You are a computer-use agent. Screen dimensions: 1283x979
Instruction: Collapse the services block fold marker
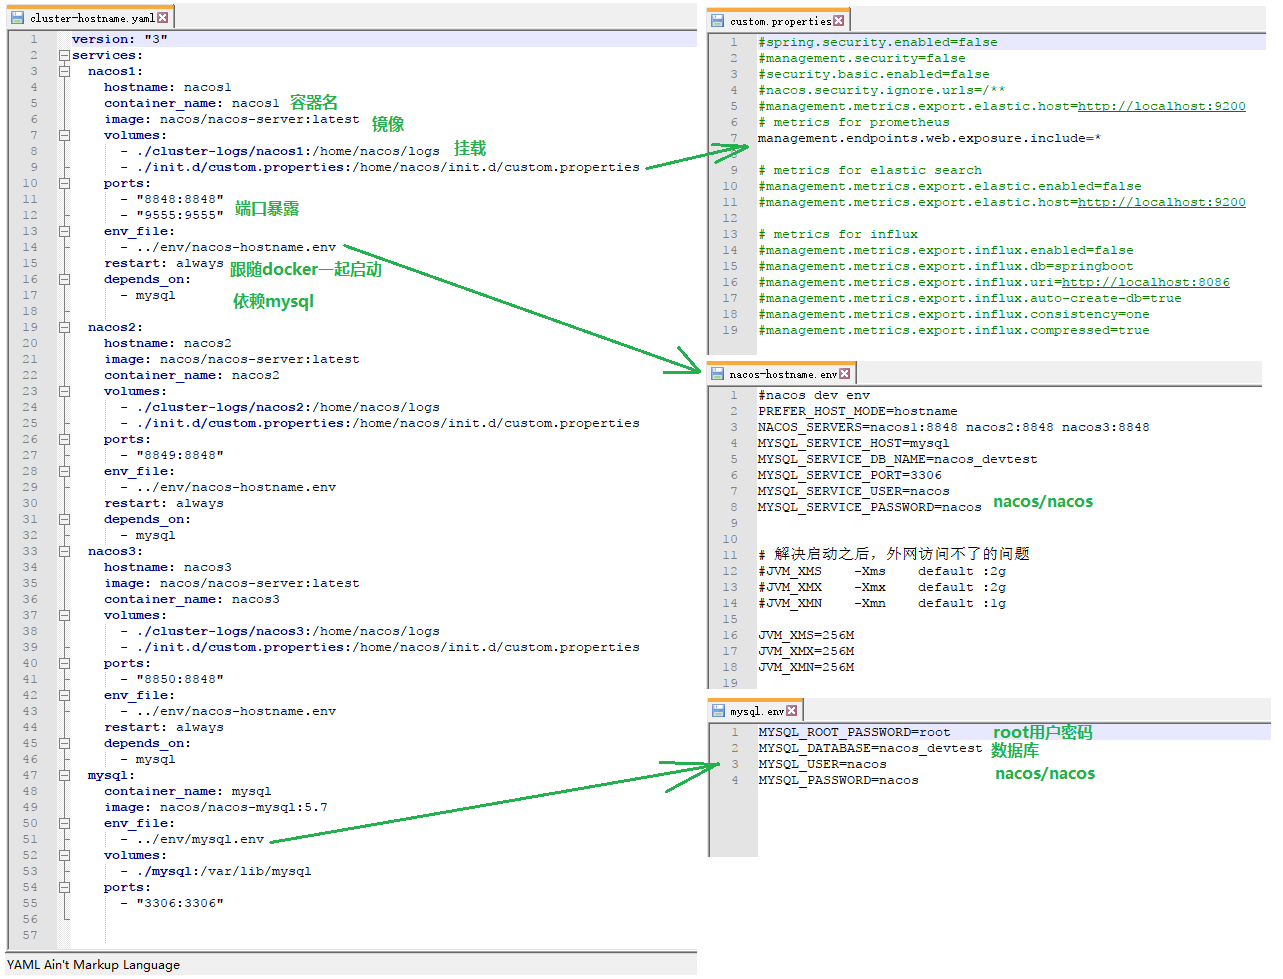64,55
